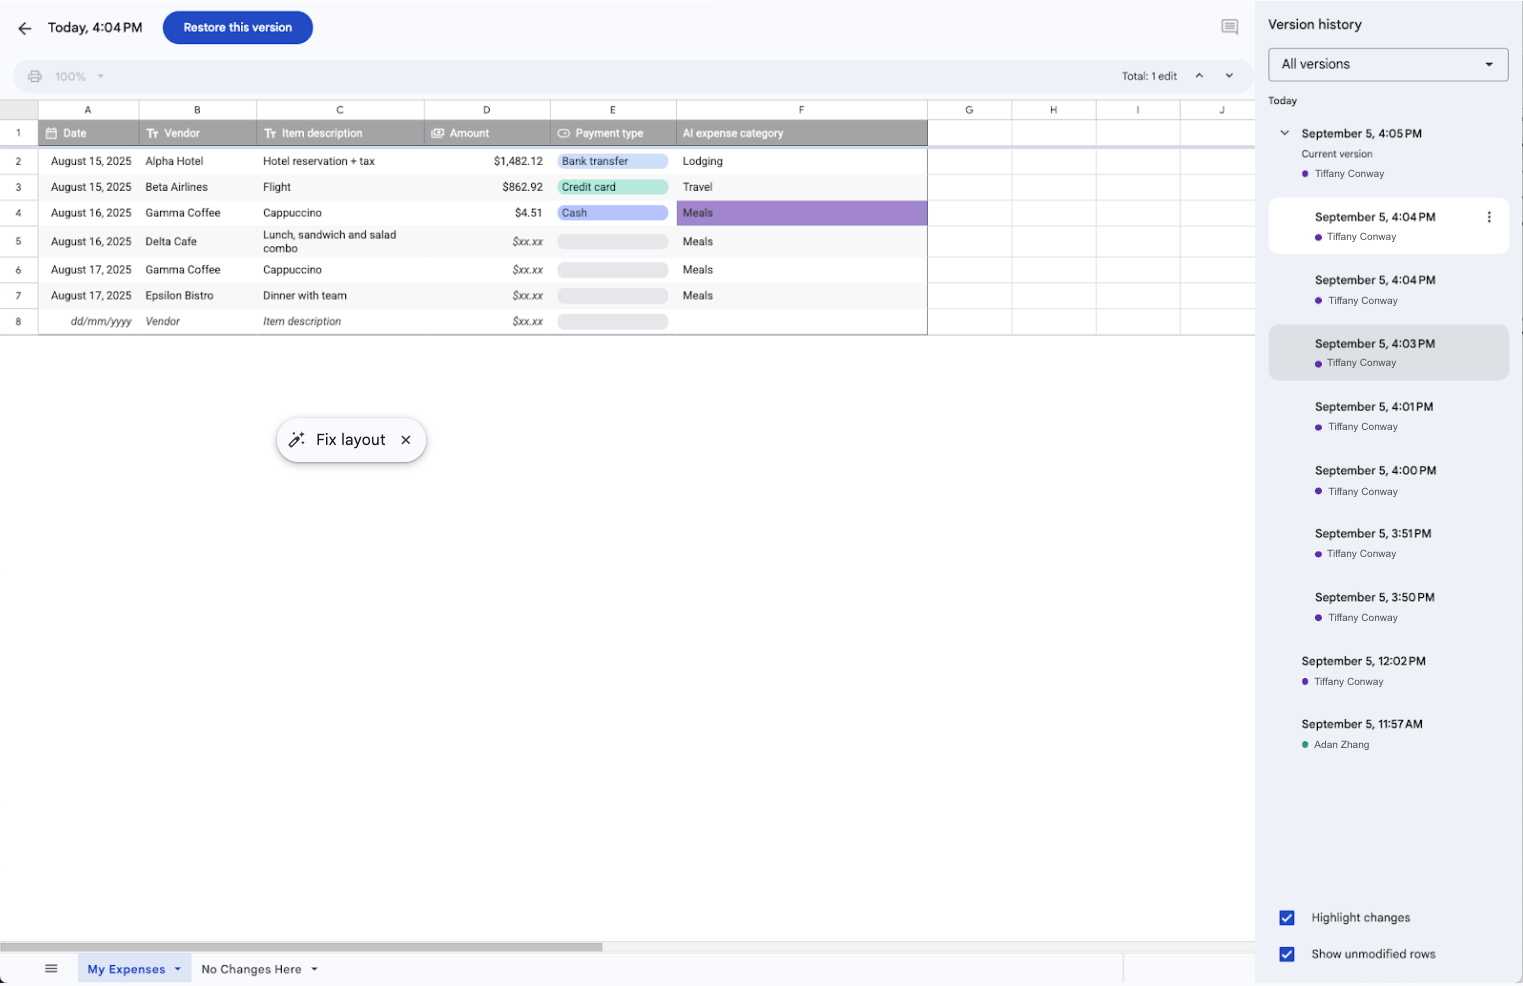Go to next edit with down arrow
Screen dimensions: 1523x986
click(x=1229, y=76)
